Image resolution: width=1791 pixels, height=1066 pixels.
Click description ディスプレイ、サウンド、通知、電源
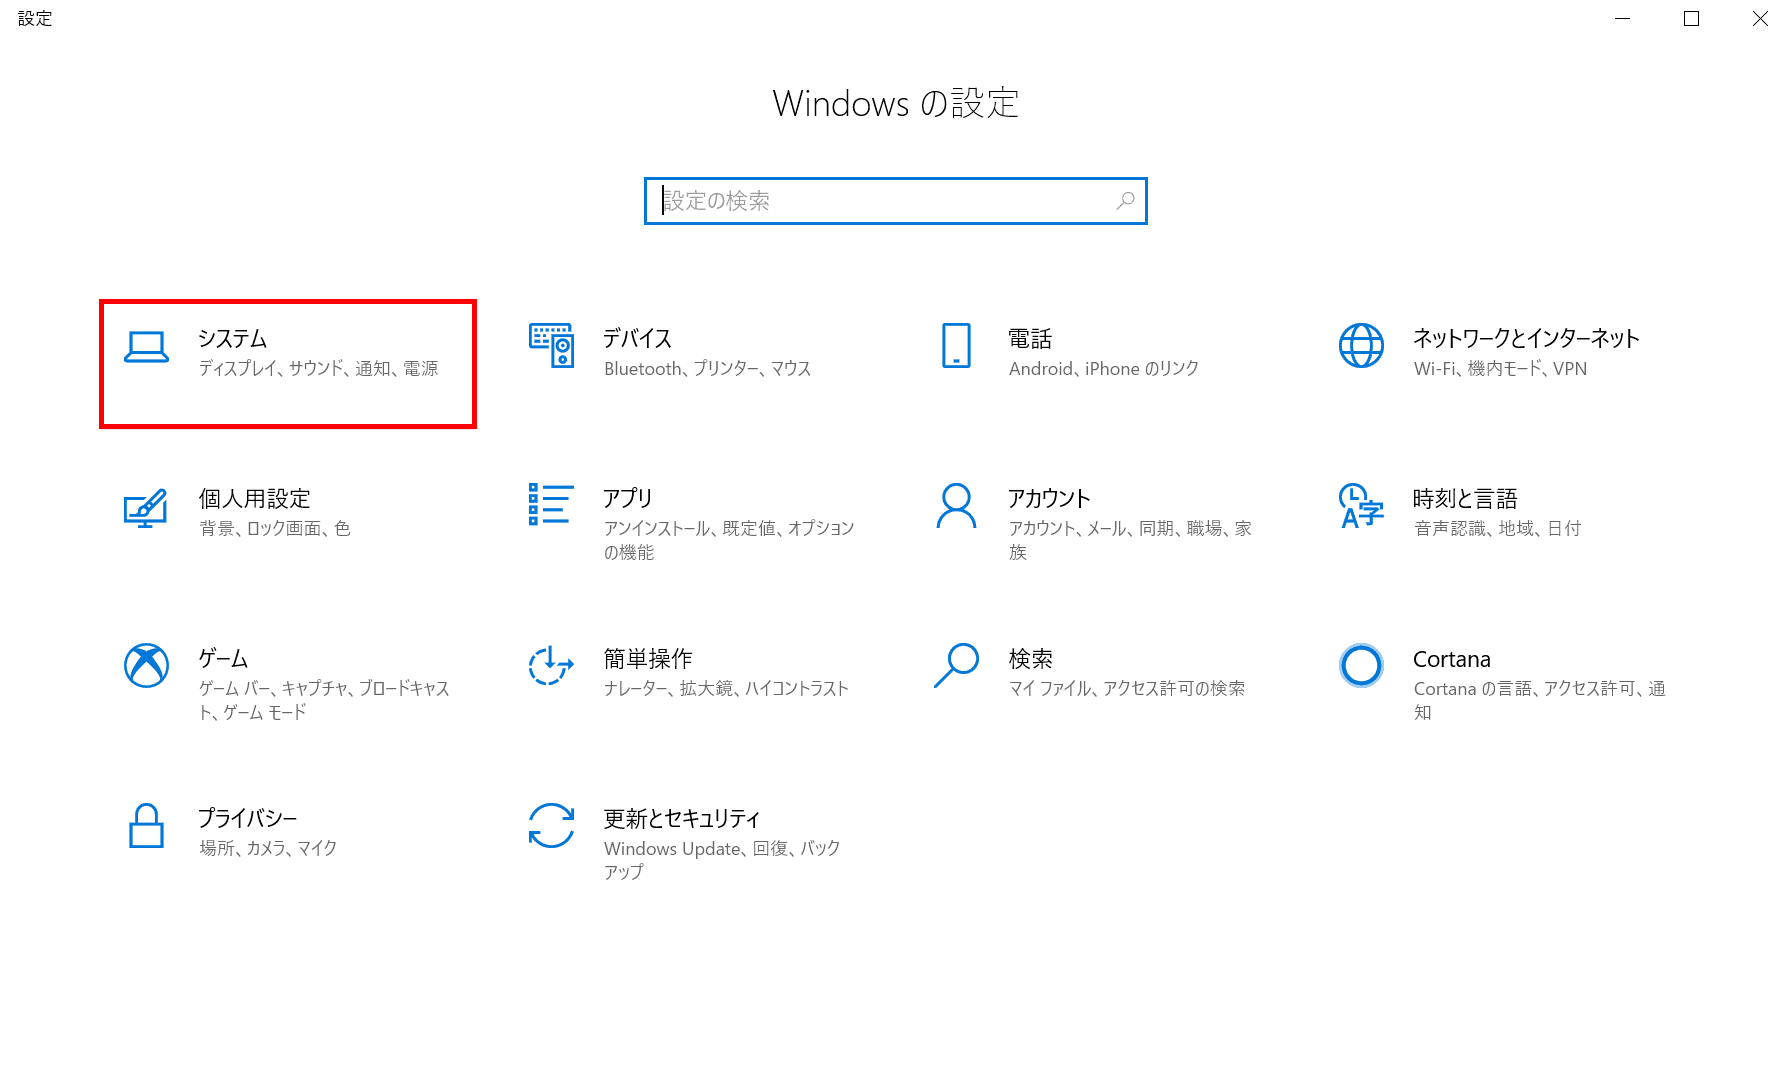319,369
